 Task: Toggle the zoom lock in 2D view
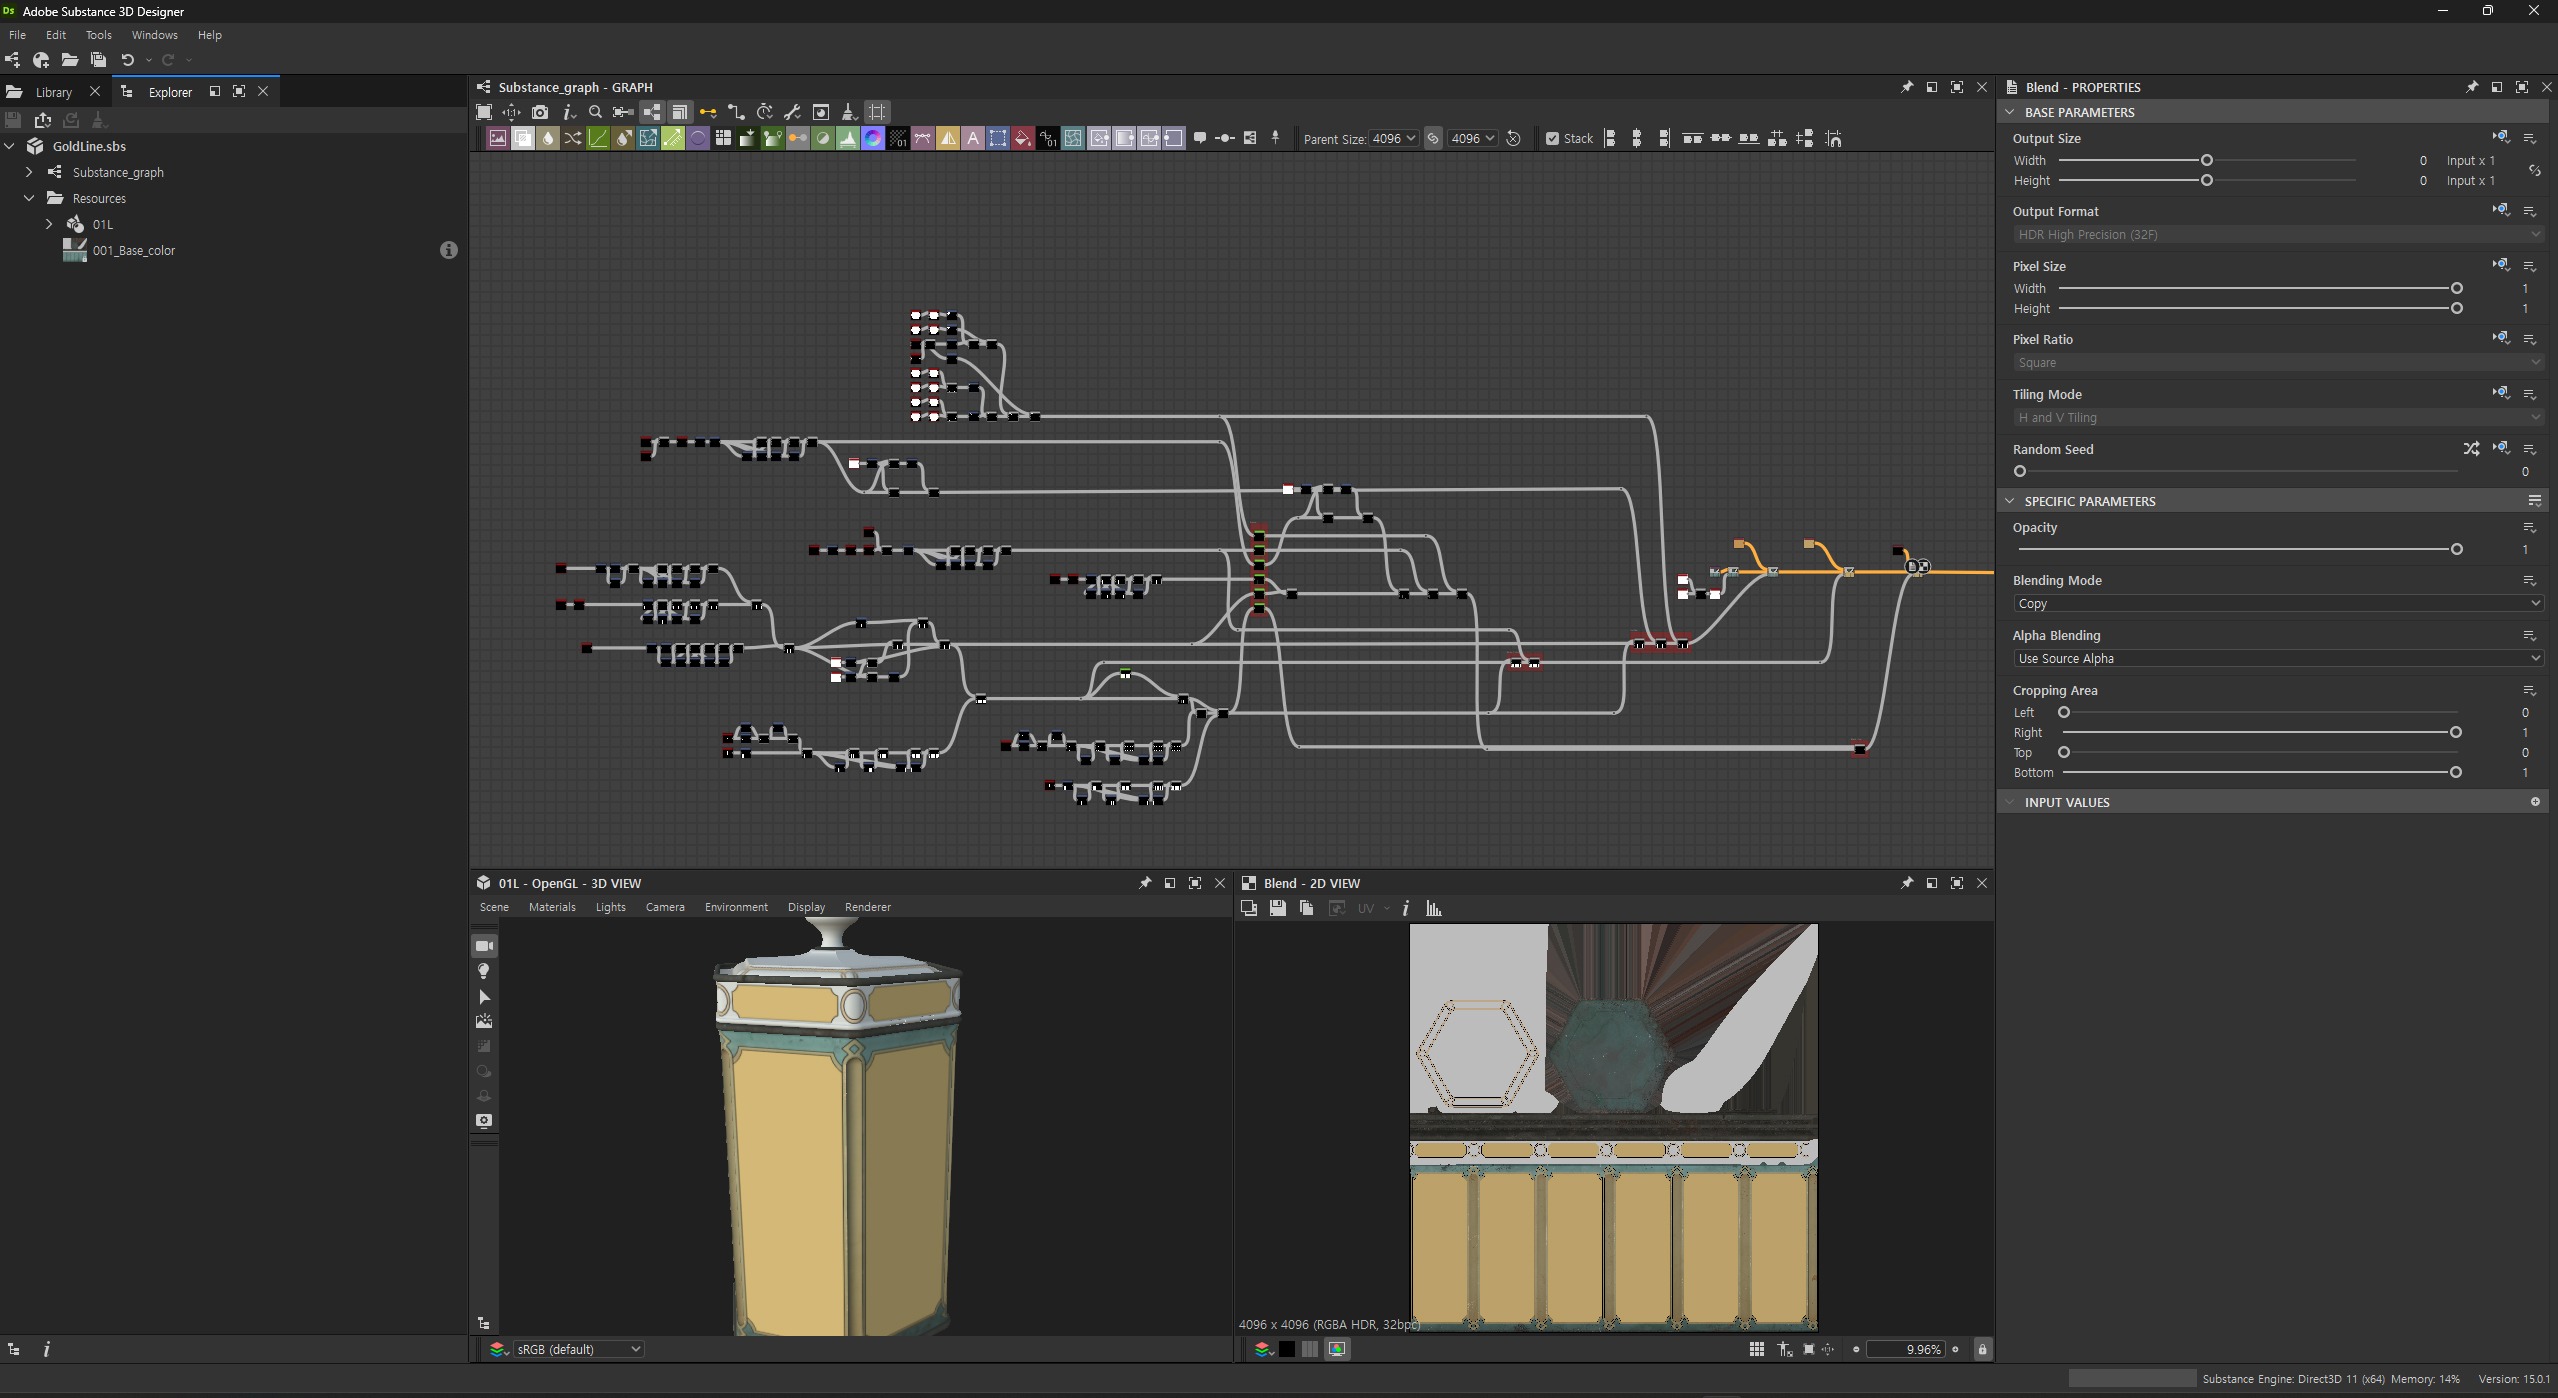tap(1982, 1349)
